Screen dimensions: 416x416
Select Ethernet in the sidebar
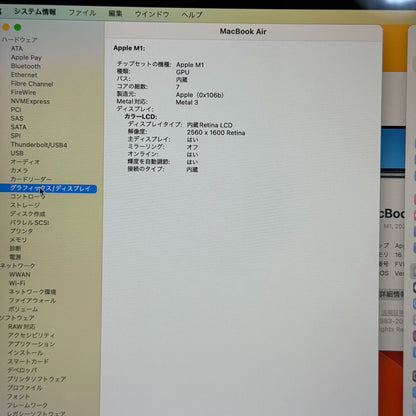tap(24, 75)
